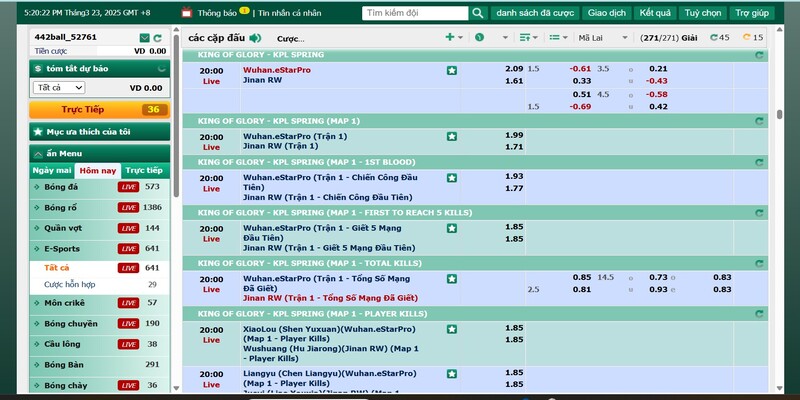The width and height of the screenshot is (800, 400).
Task: Favorite the Wuhan.eStarPro (Trận 1) match star
Action: point(452,137)
